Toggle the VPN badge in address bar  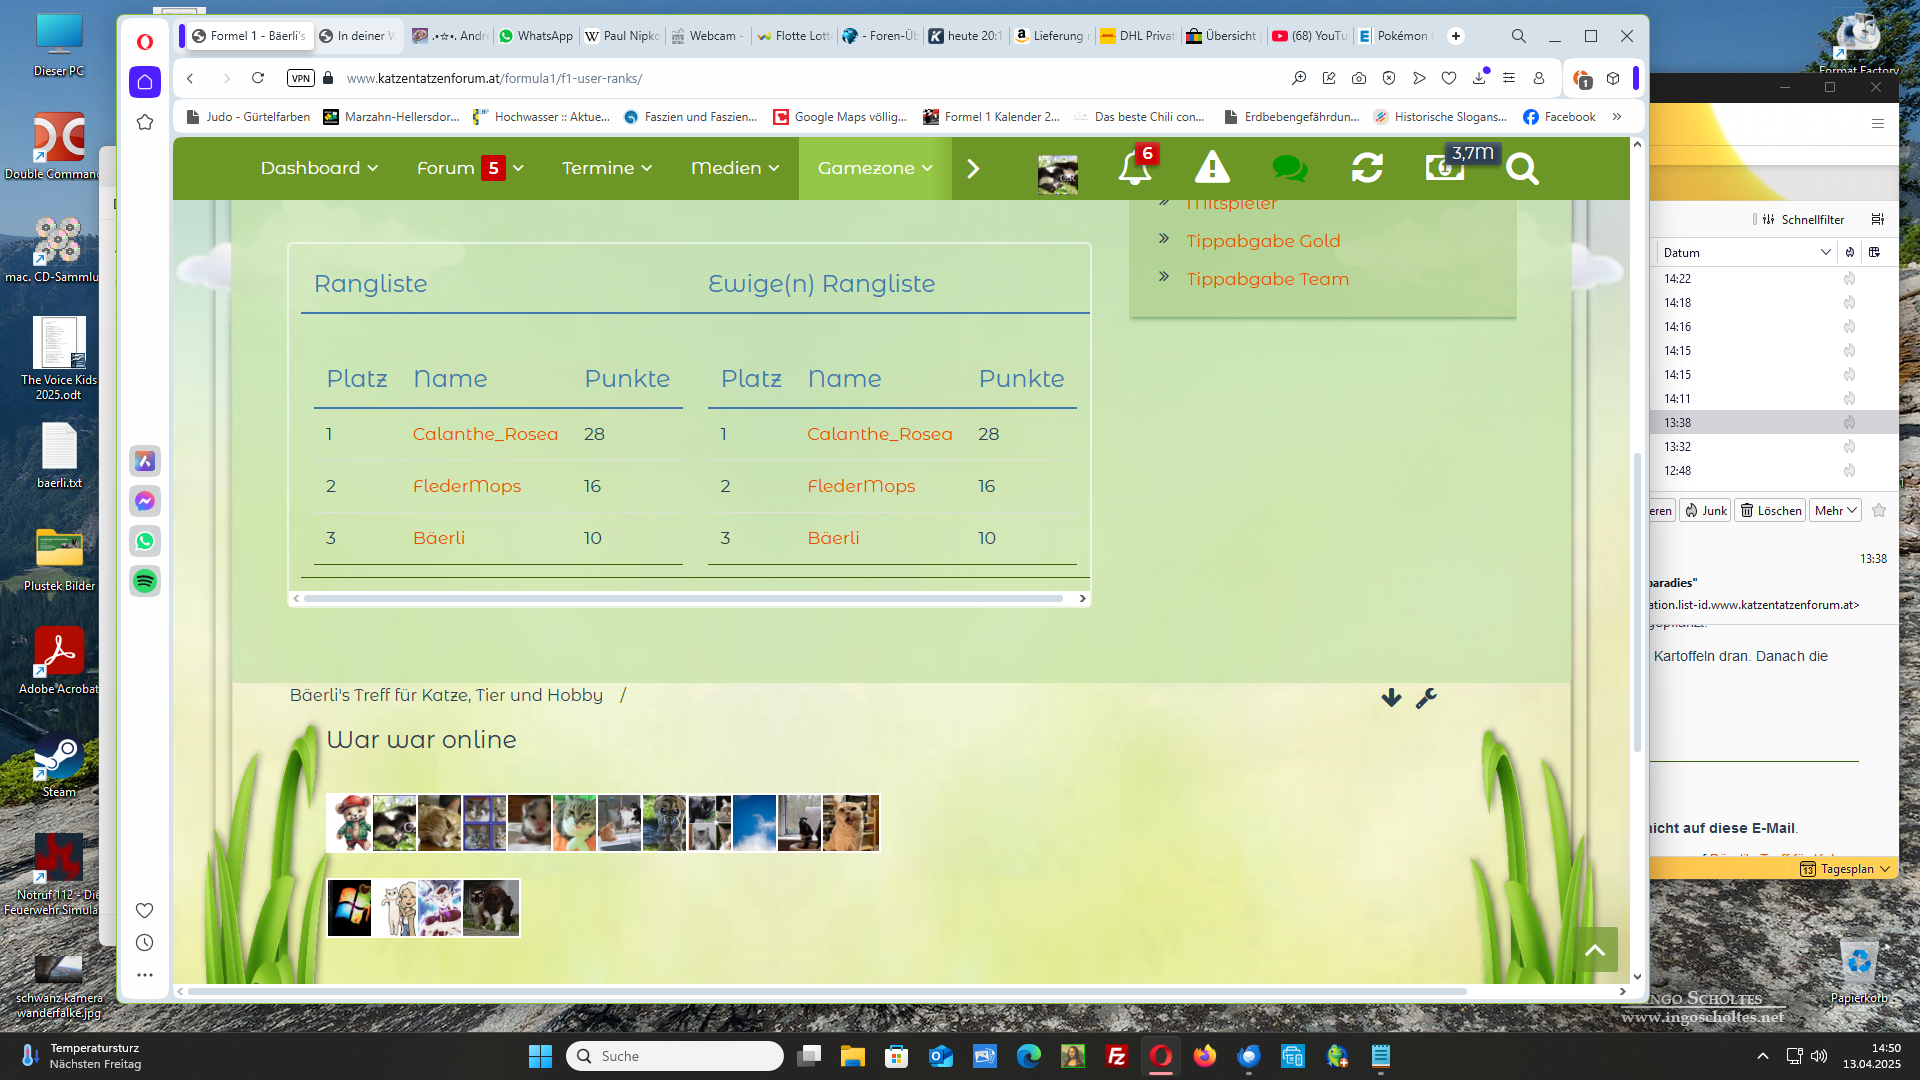[x=300, y=78]
